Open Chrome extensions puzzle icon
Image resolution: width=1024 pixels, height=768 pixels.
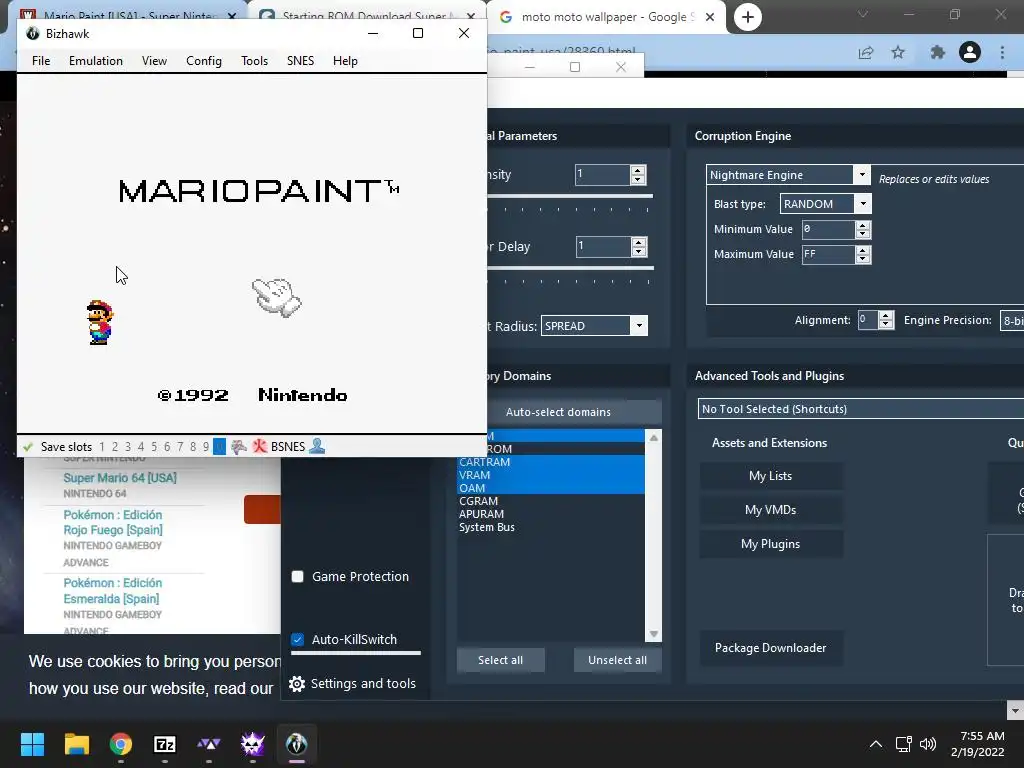coord(938,52)
